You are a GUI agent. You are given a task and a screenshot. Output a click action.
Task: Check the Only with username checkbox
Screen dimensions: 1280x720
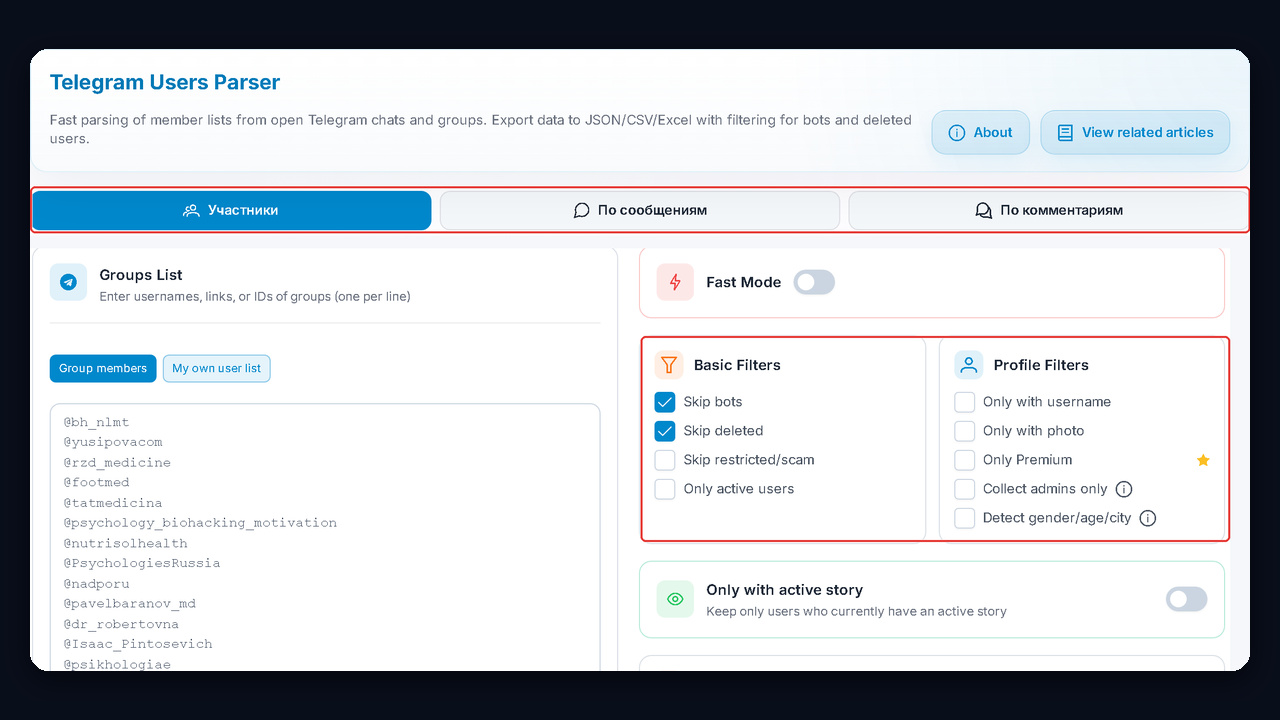tap(965, 402)
